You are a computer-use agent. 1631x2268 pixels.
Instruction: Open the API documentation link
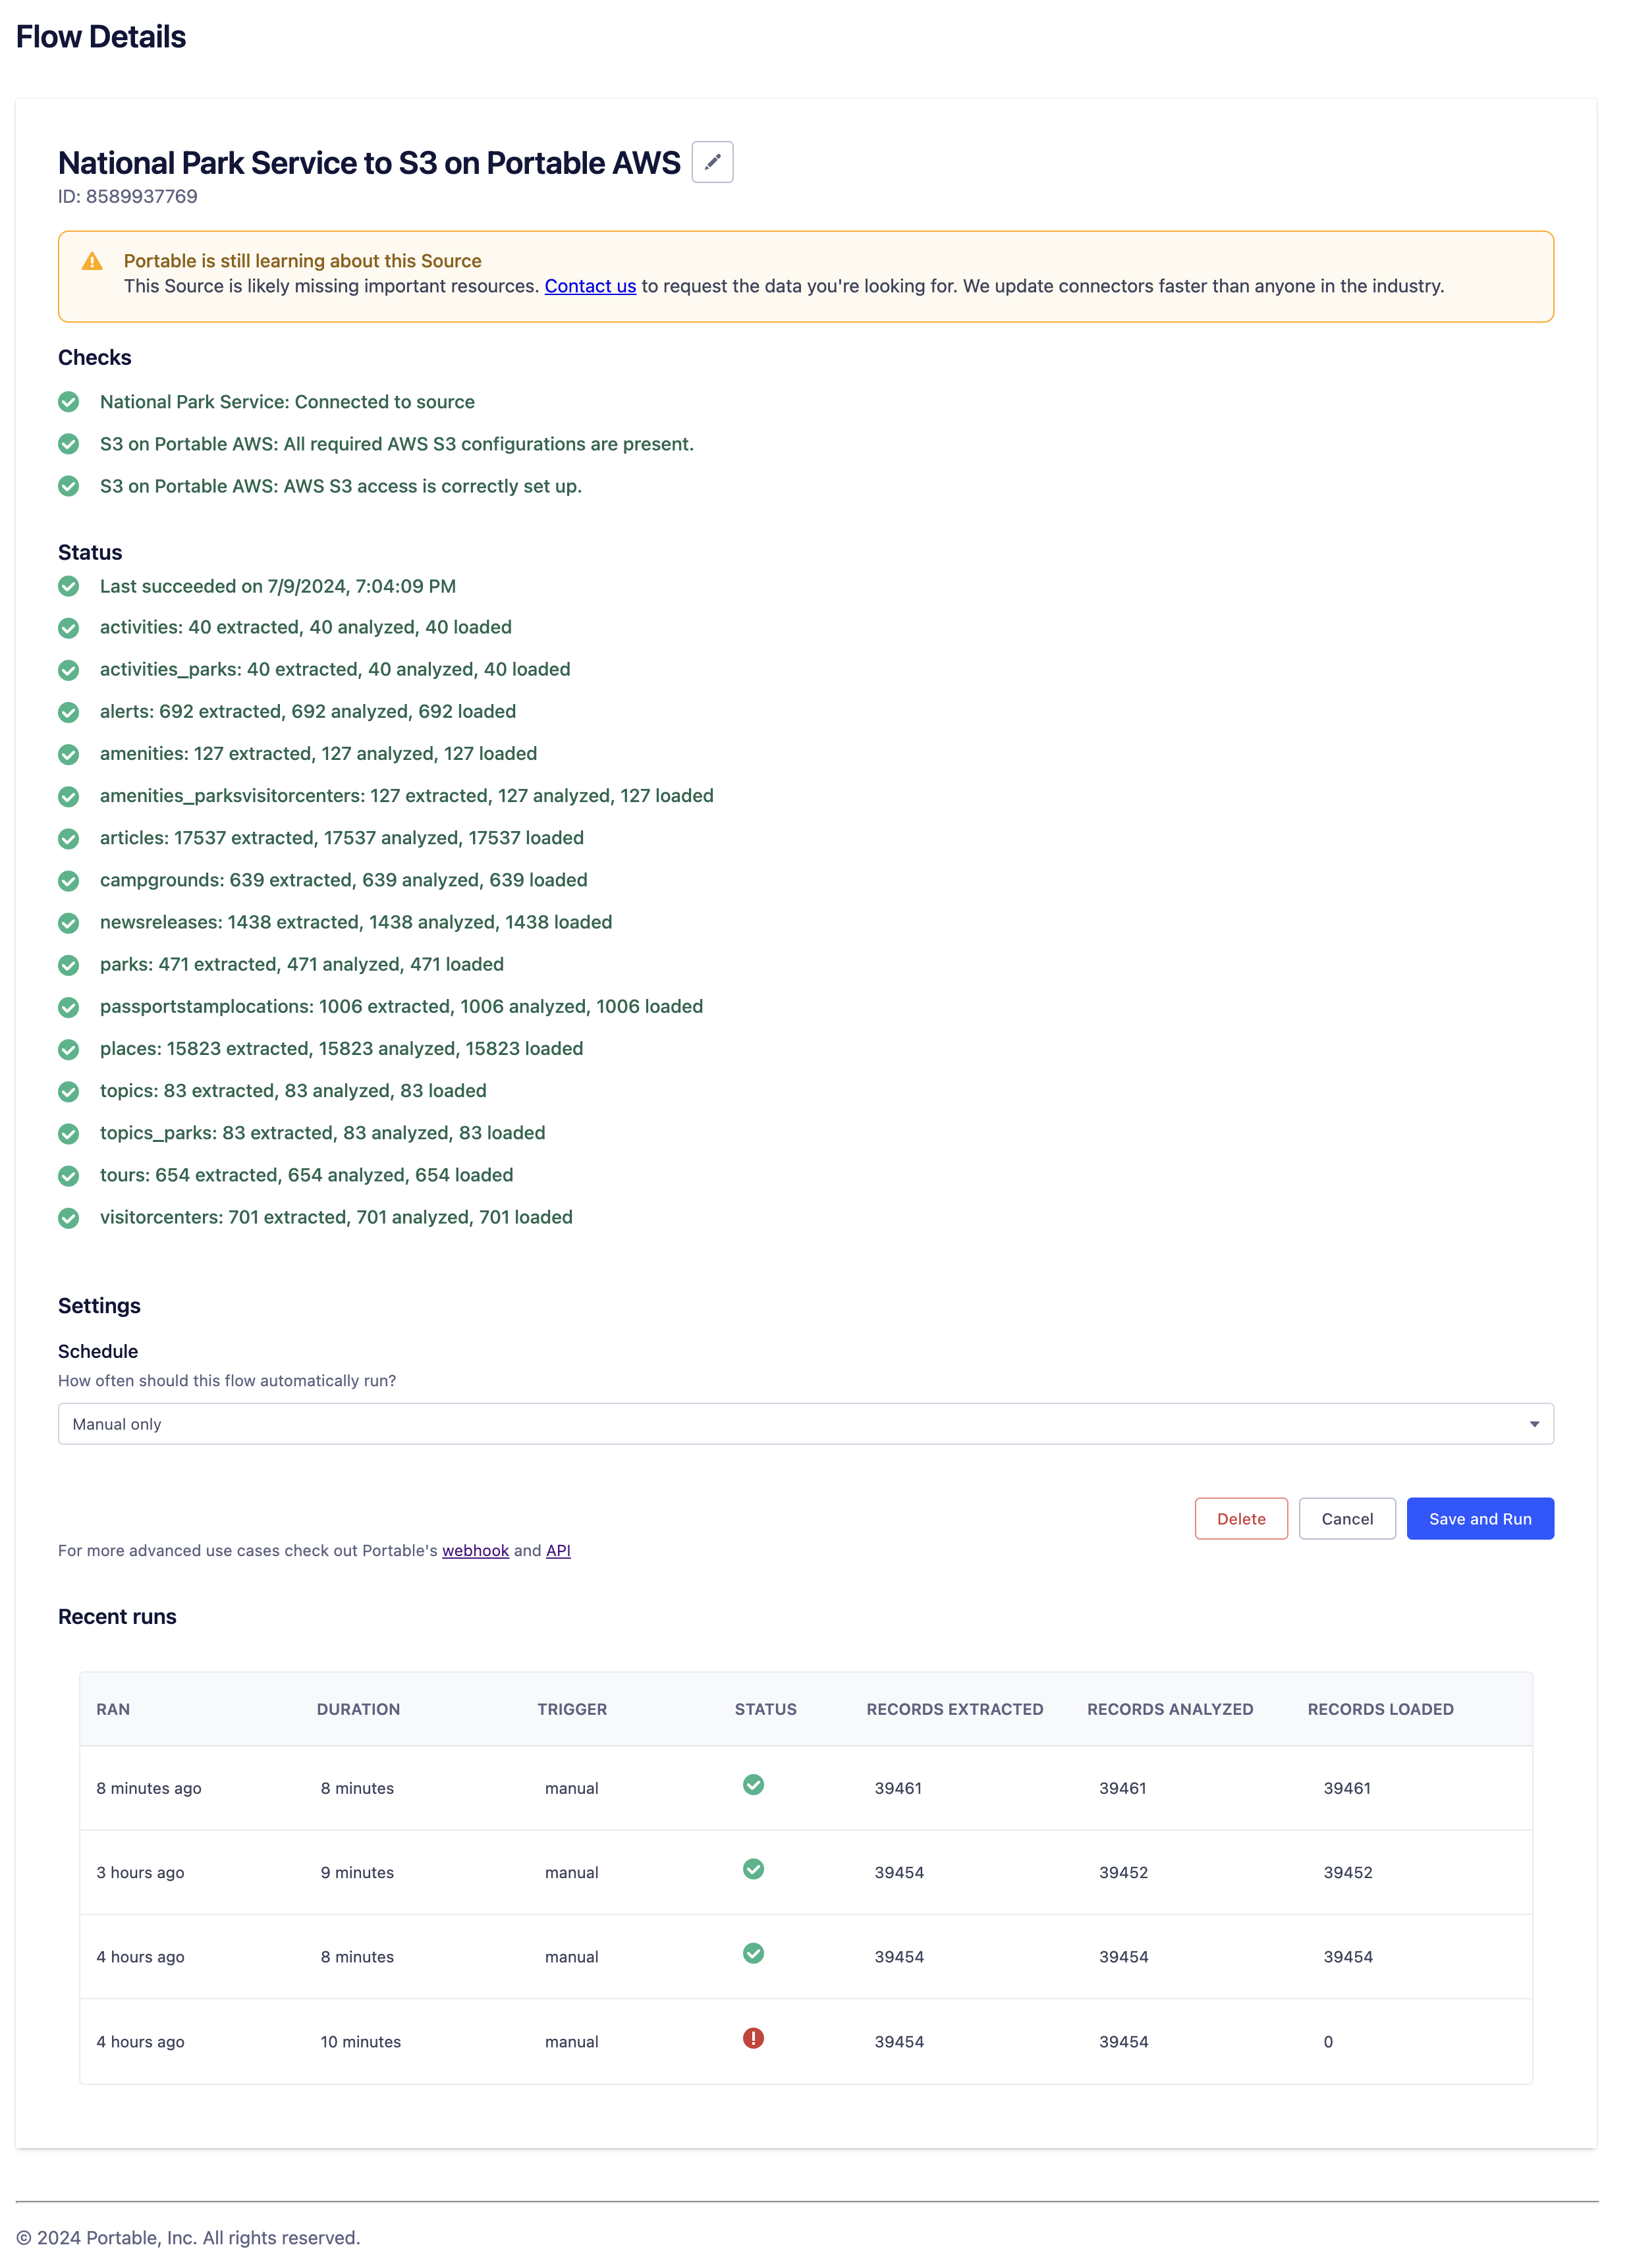point(558,1550)
